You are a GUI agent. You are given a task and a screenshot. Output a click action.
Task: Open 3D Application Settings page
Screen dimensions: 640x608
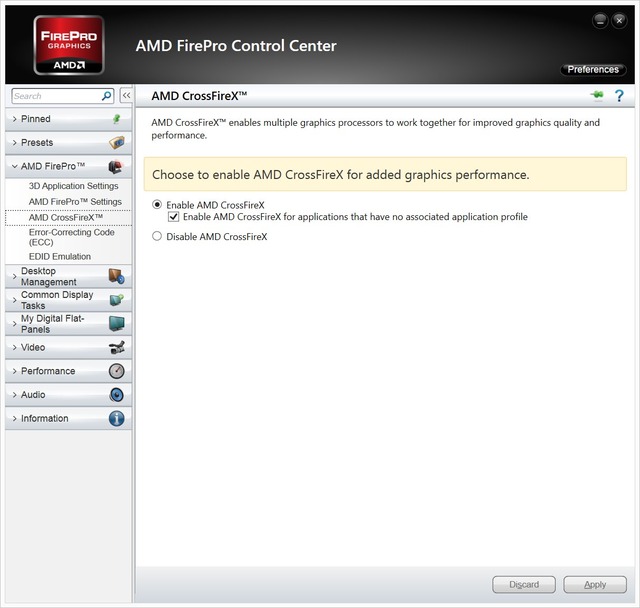tap(73, 186)
